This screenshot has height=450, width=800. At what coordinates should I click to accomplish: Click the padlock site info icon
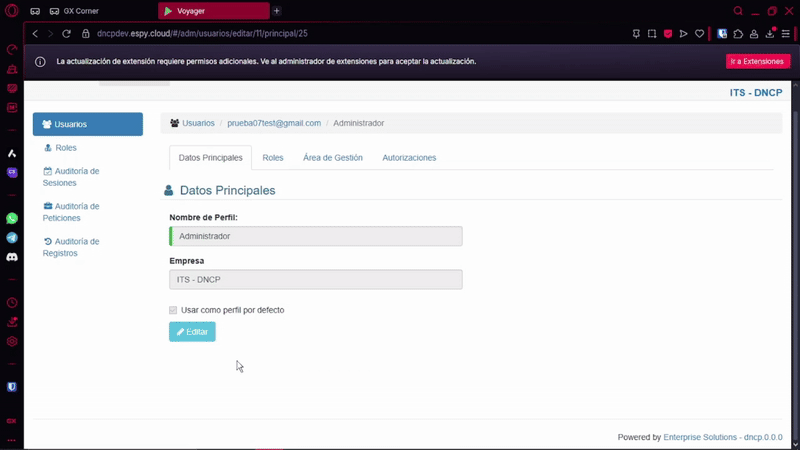[x=86, y=34]
